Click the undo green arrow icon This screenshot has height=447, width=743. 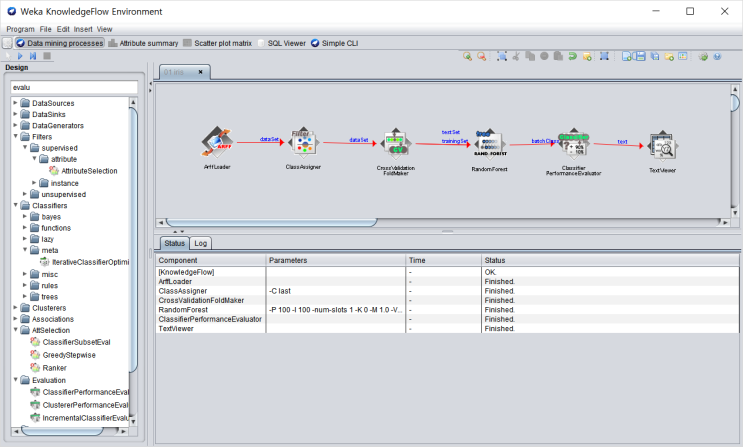(572, 56)
